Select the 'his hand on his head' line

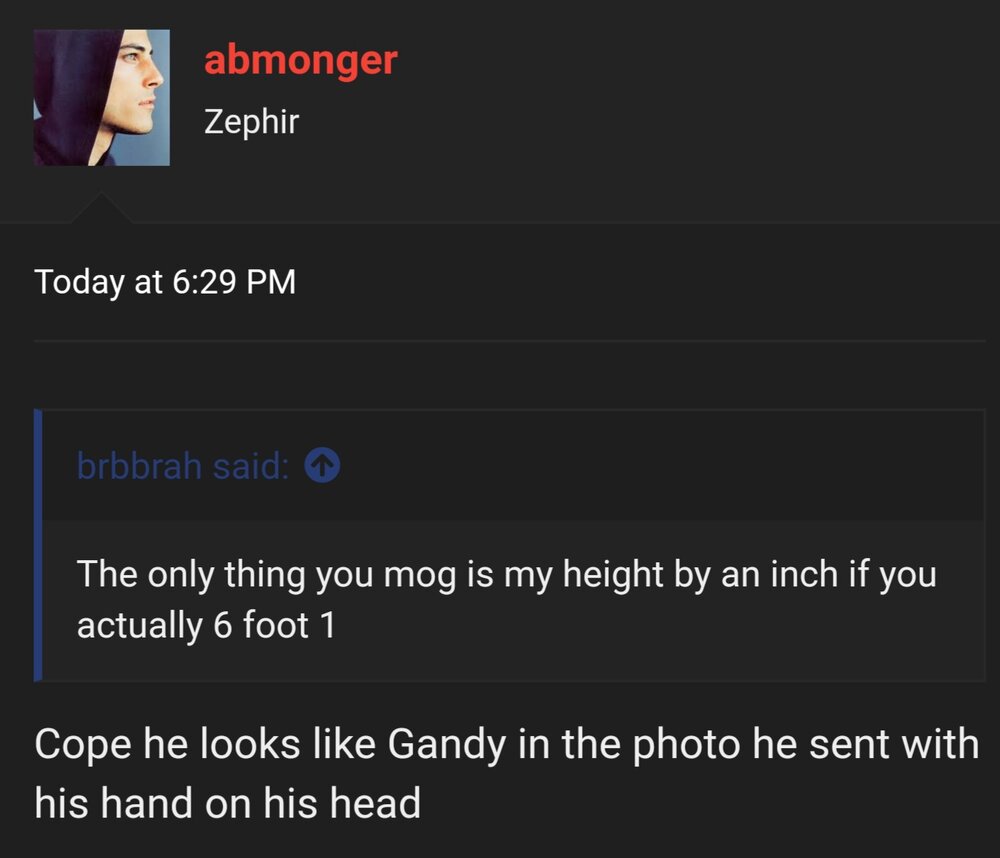pos(228,803)
